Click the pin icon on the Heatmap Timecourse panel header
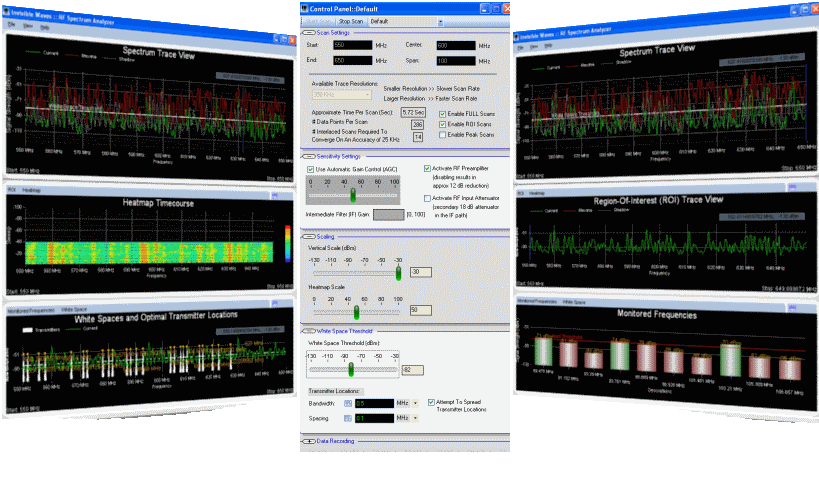The image size is (819, 484). point(275,195)
